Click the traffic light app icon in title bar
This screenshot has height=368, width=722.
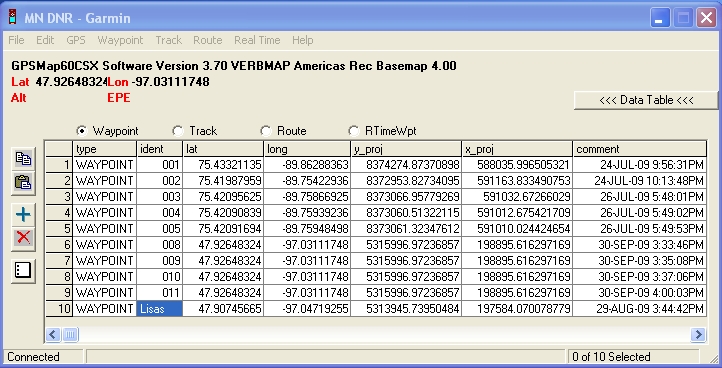pos(12,18)
